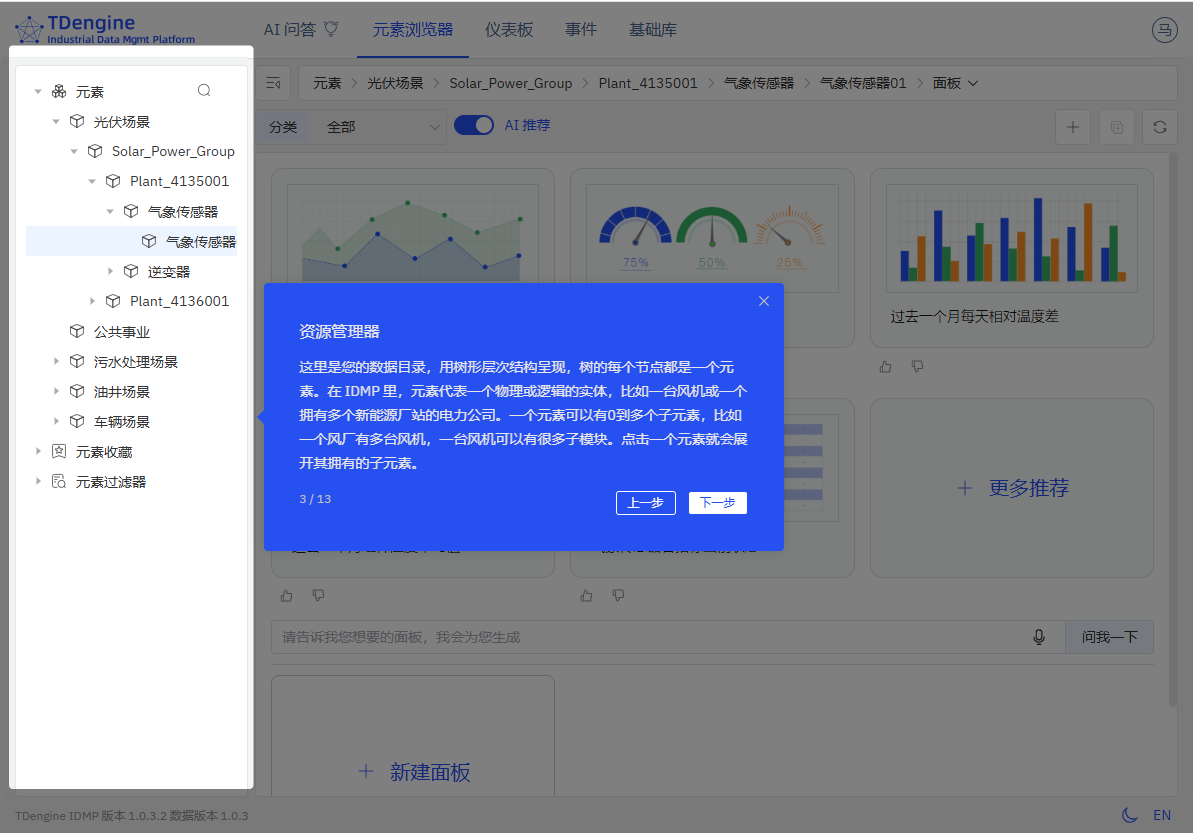Image resolution: width=1193 pixels, height=833 pixels.
Task: Click the 元素过滤器 filter icon
Action: (59, 482)
